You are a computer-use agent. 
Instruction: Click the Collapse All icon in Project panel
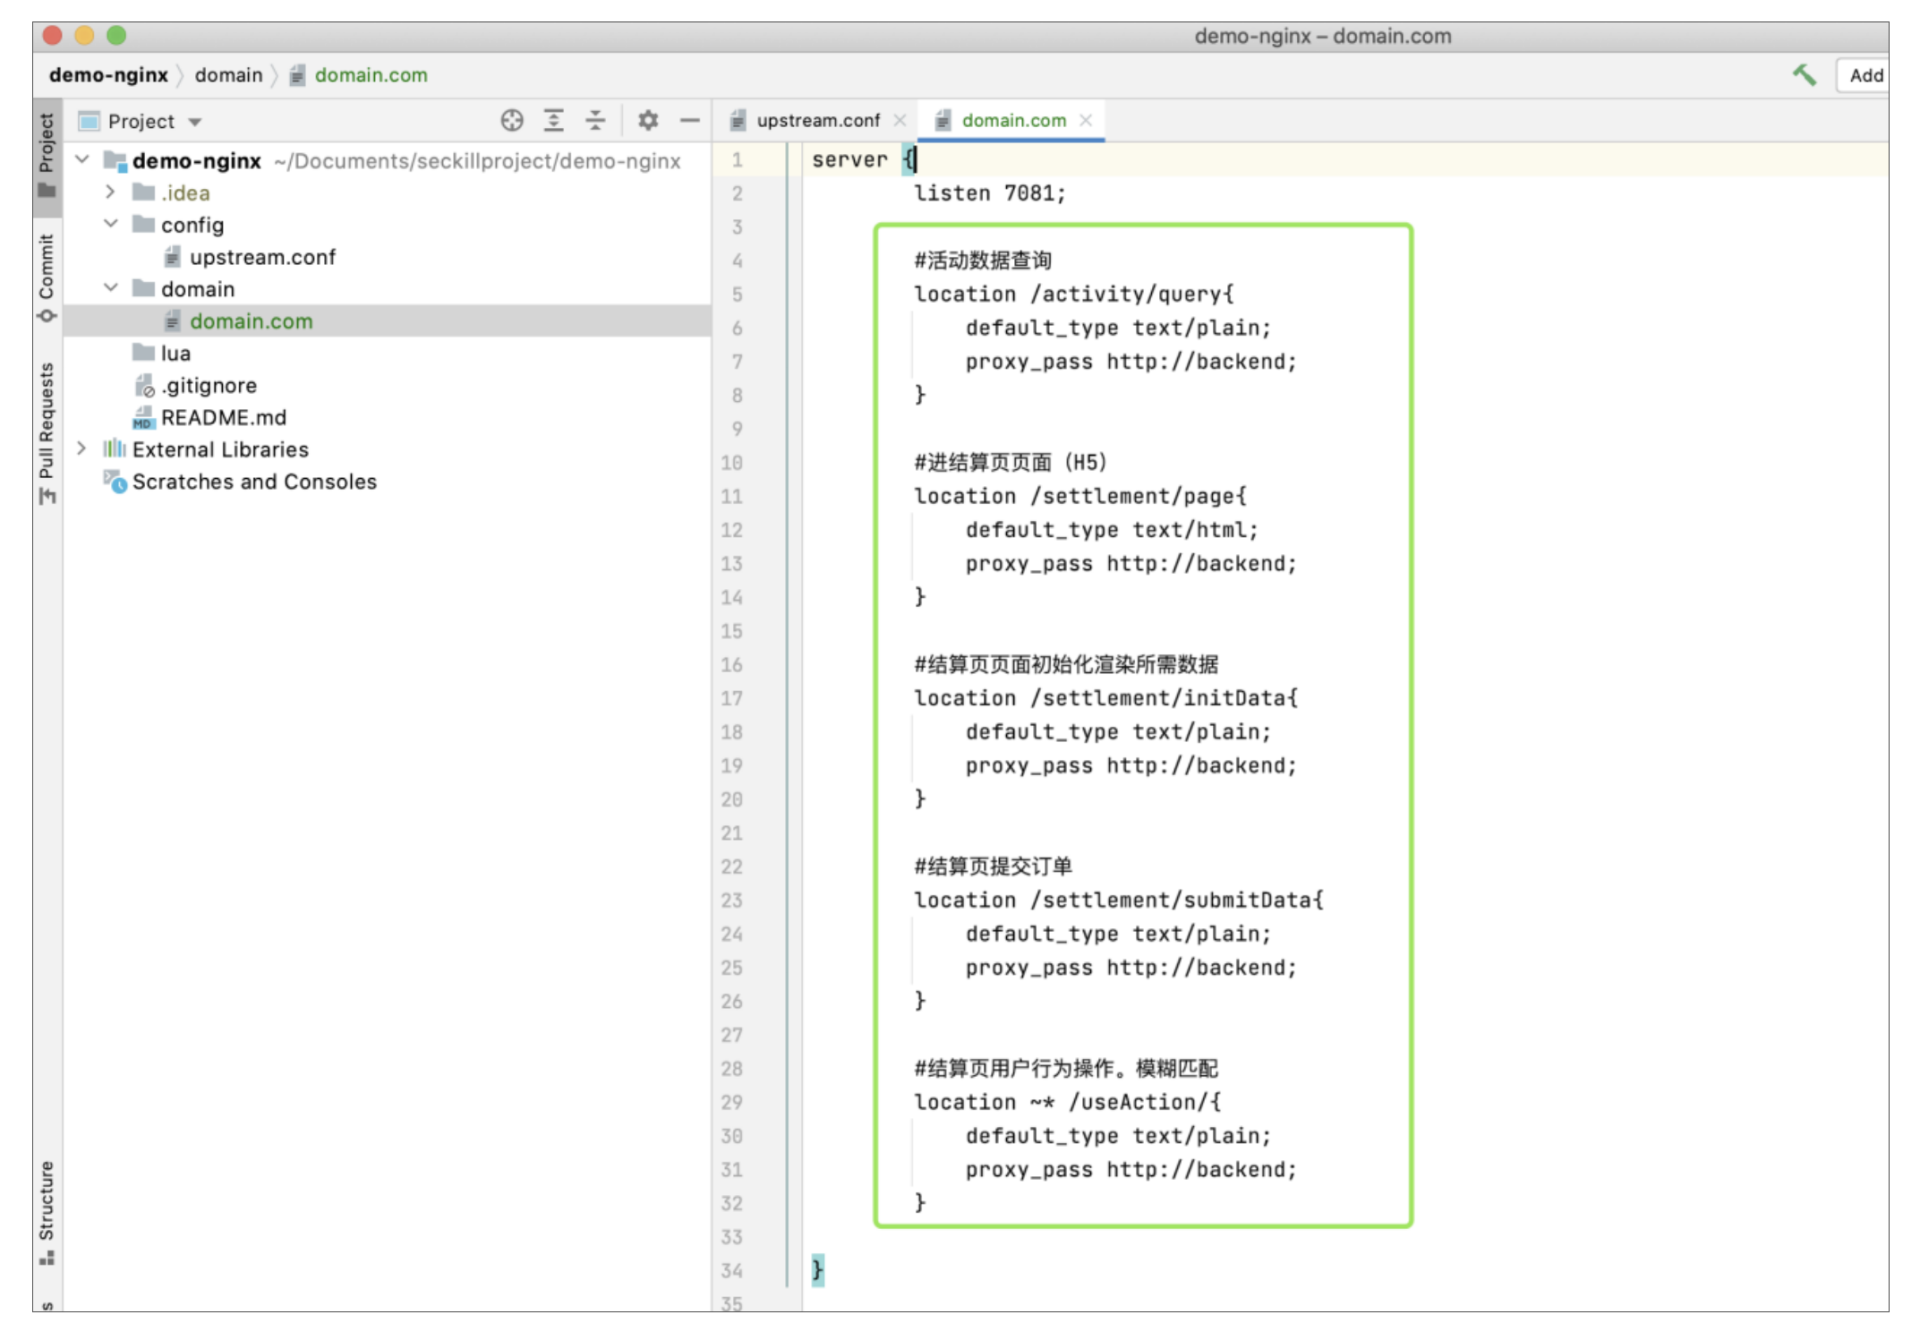click(596, 121)
